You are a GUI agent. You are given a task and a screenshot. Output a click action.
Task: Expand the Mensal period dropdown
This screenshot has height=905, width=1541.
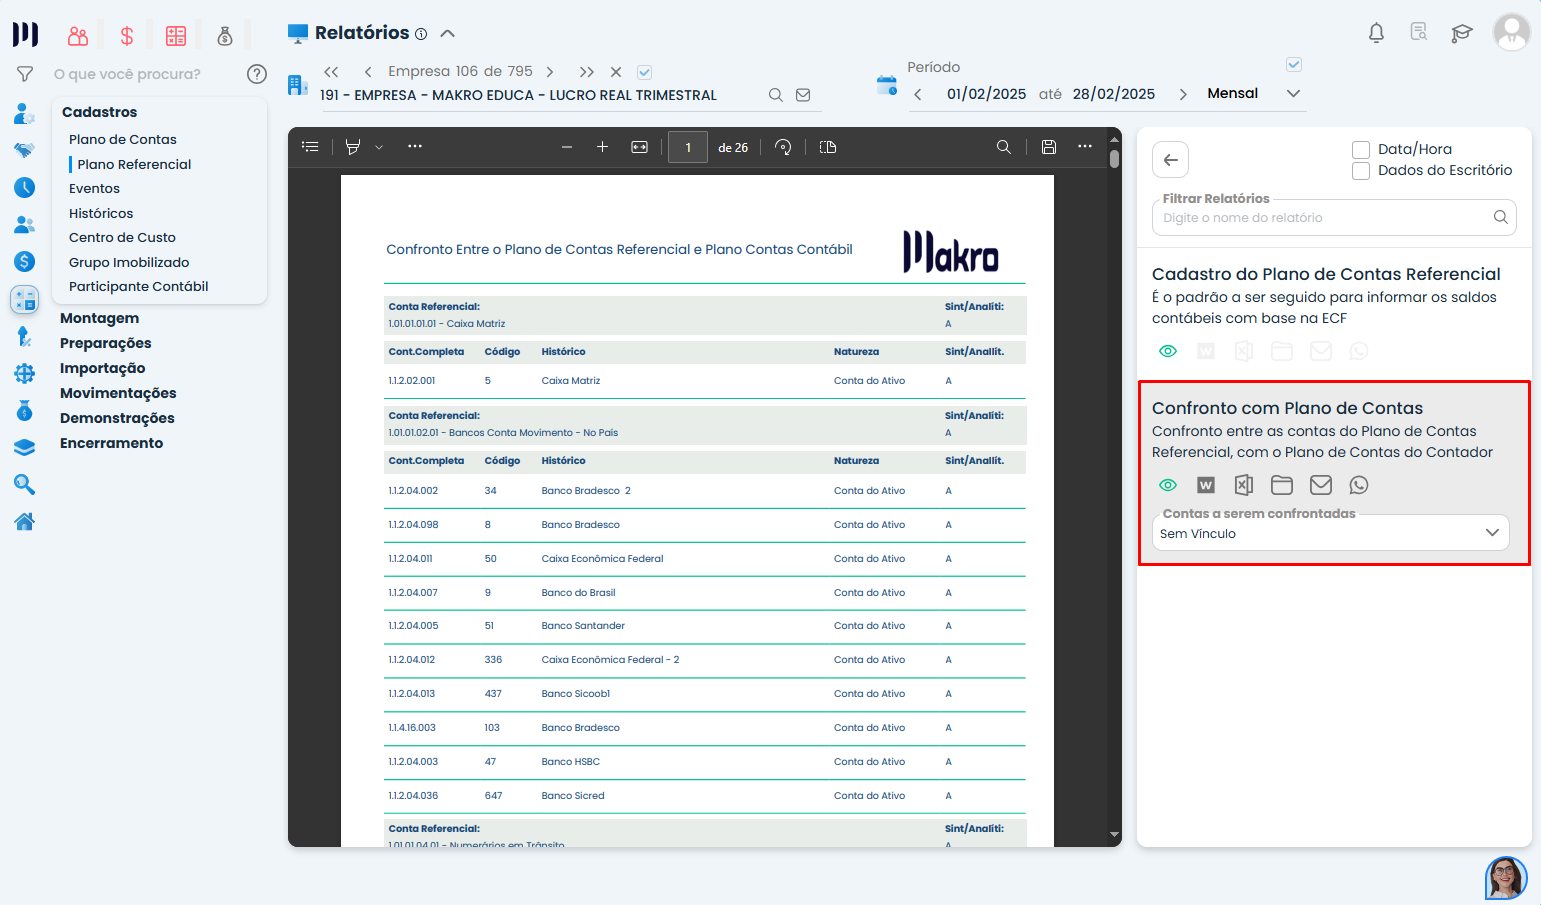click(x=1292, y=94)
